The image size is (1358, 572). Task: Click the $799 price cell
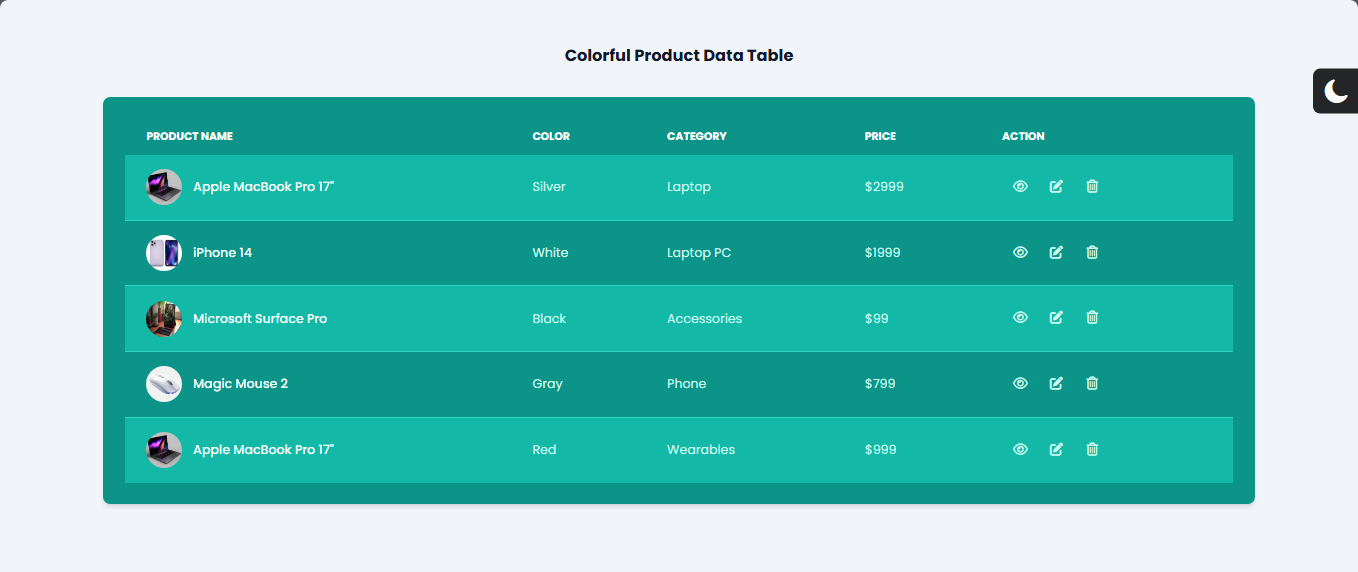pyautogui.click(x=880, y=384)
